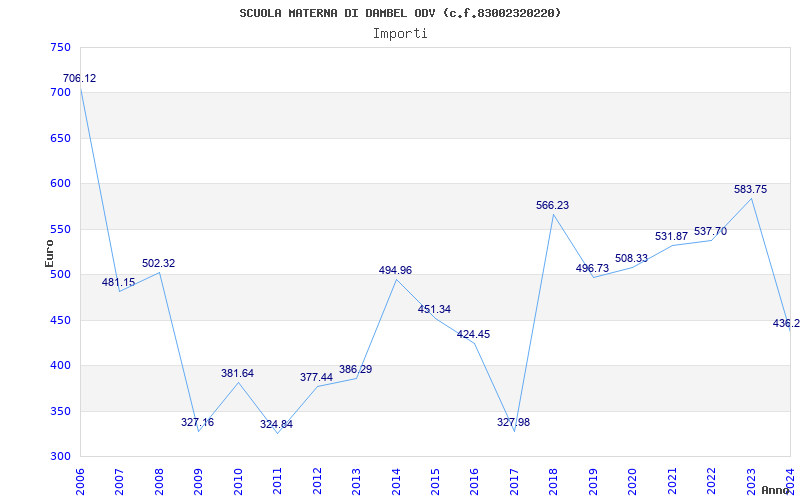800x500 pixels.
Task: Click the 494.96 peak label for 2014
Action: pyautogui.click(x=395, y=270)
